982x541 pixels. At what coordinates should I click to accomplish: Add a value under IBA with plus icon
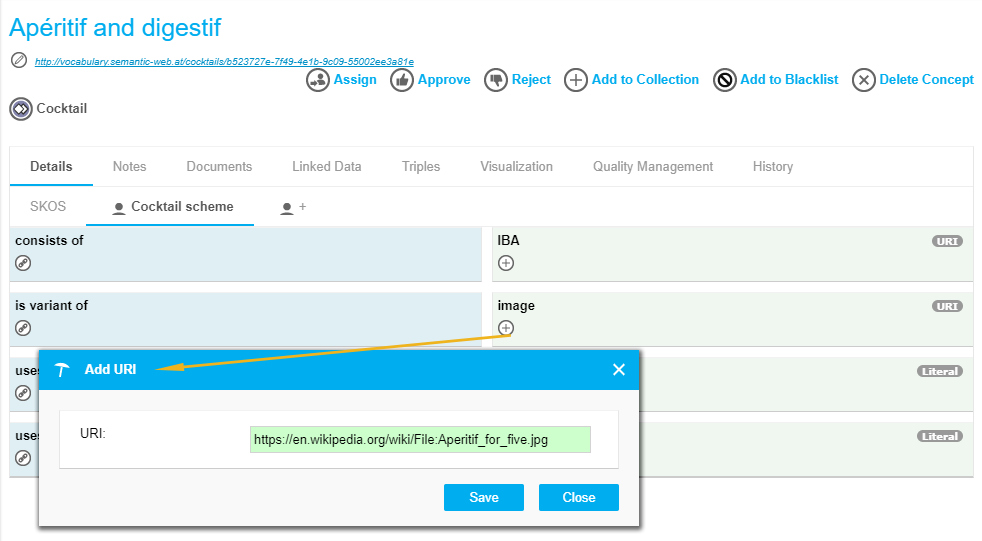[506, 263]
